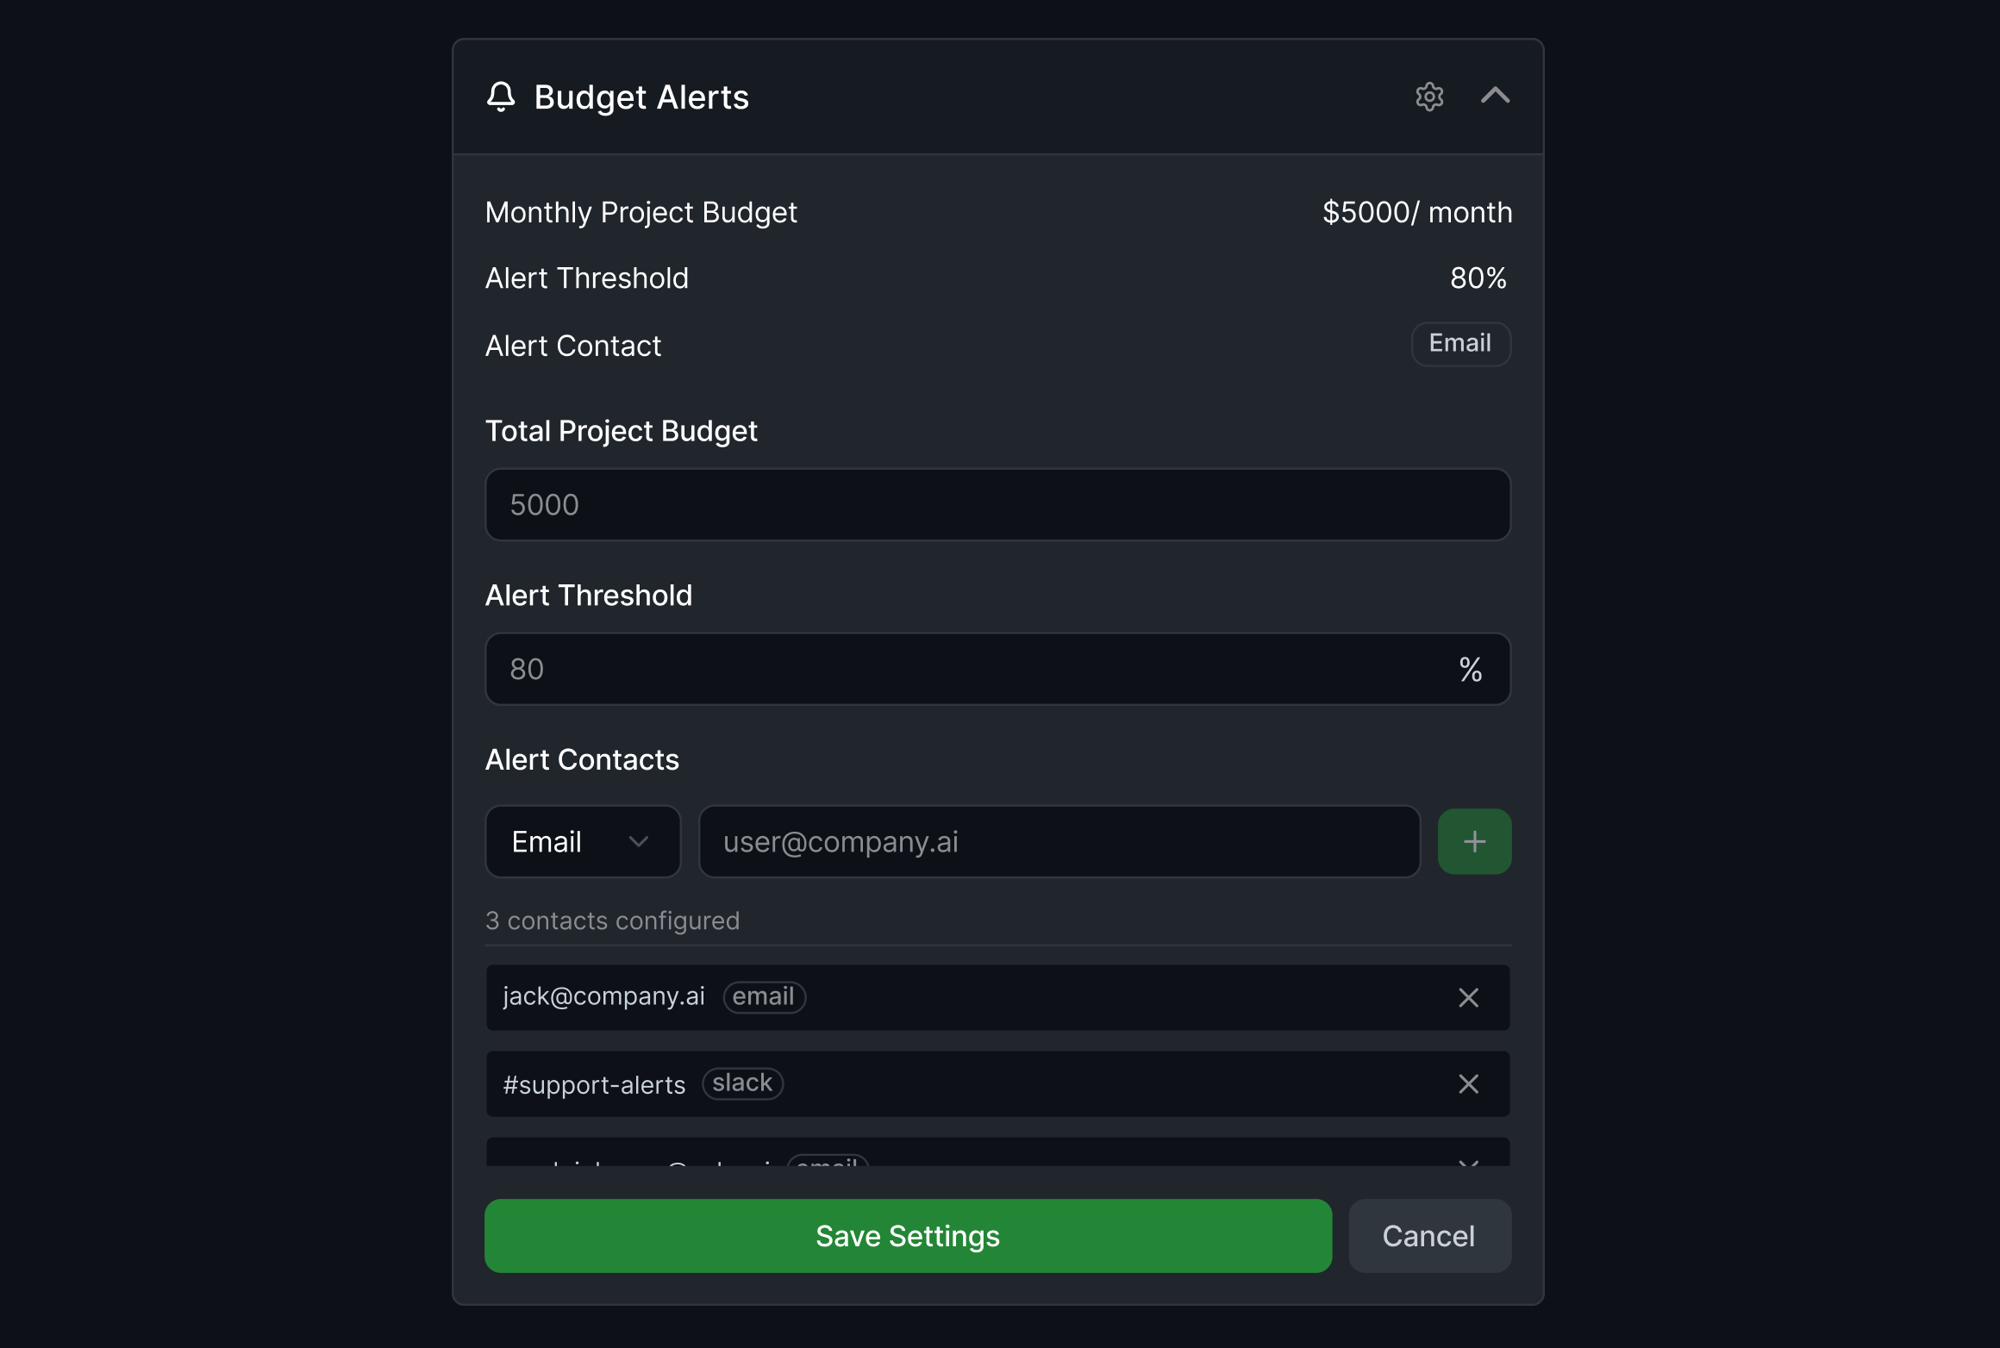This screenshot has height=1348, width=2000.
Task: Click the bell icon beside Budget Alerts
Action: tap(501, 97)
